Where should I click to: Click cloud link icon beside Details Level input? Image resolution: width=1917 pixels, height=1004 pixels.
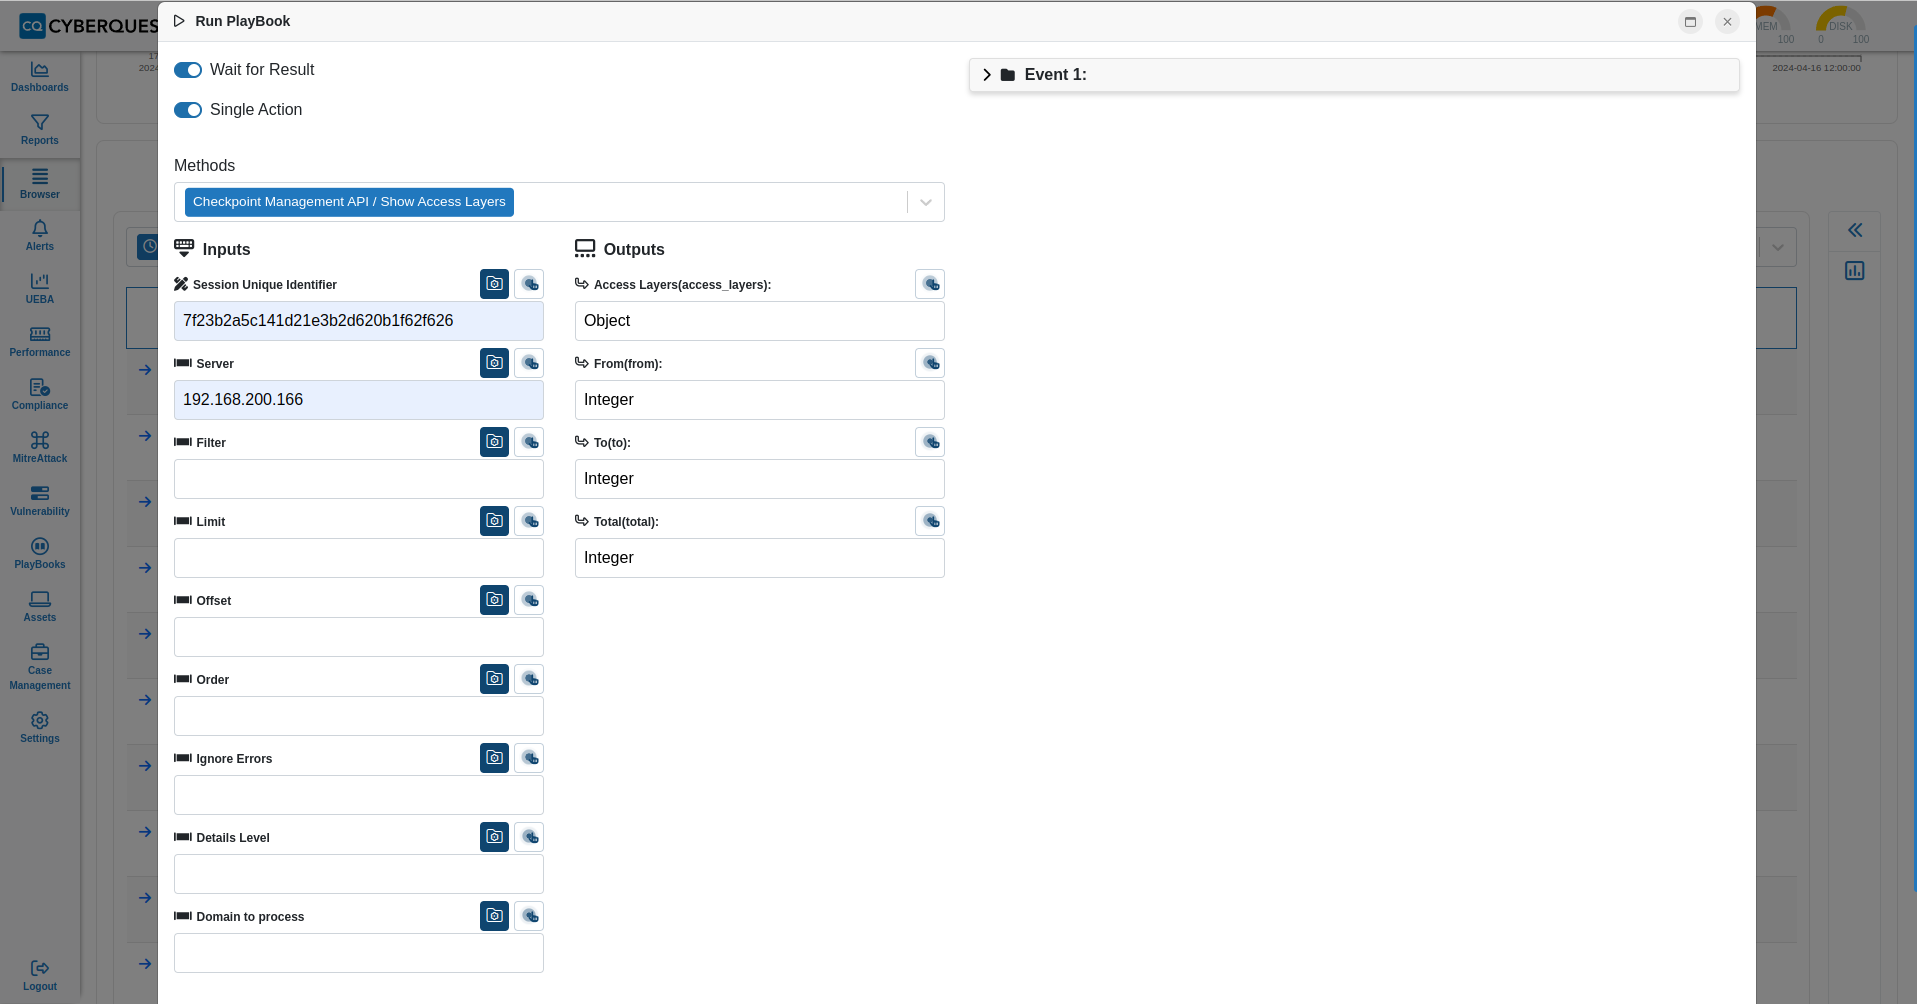529,837
